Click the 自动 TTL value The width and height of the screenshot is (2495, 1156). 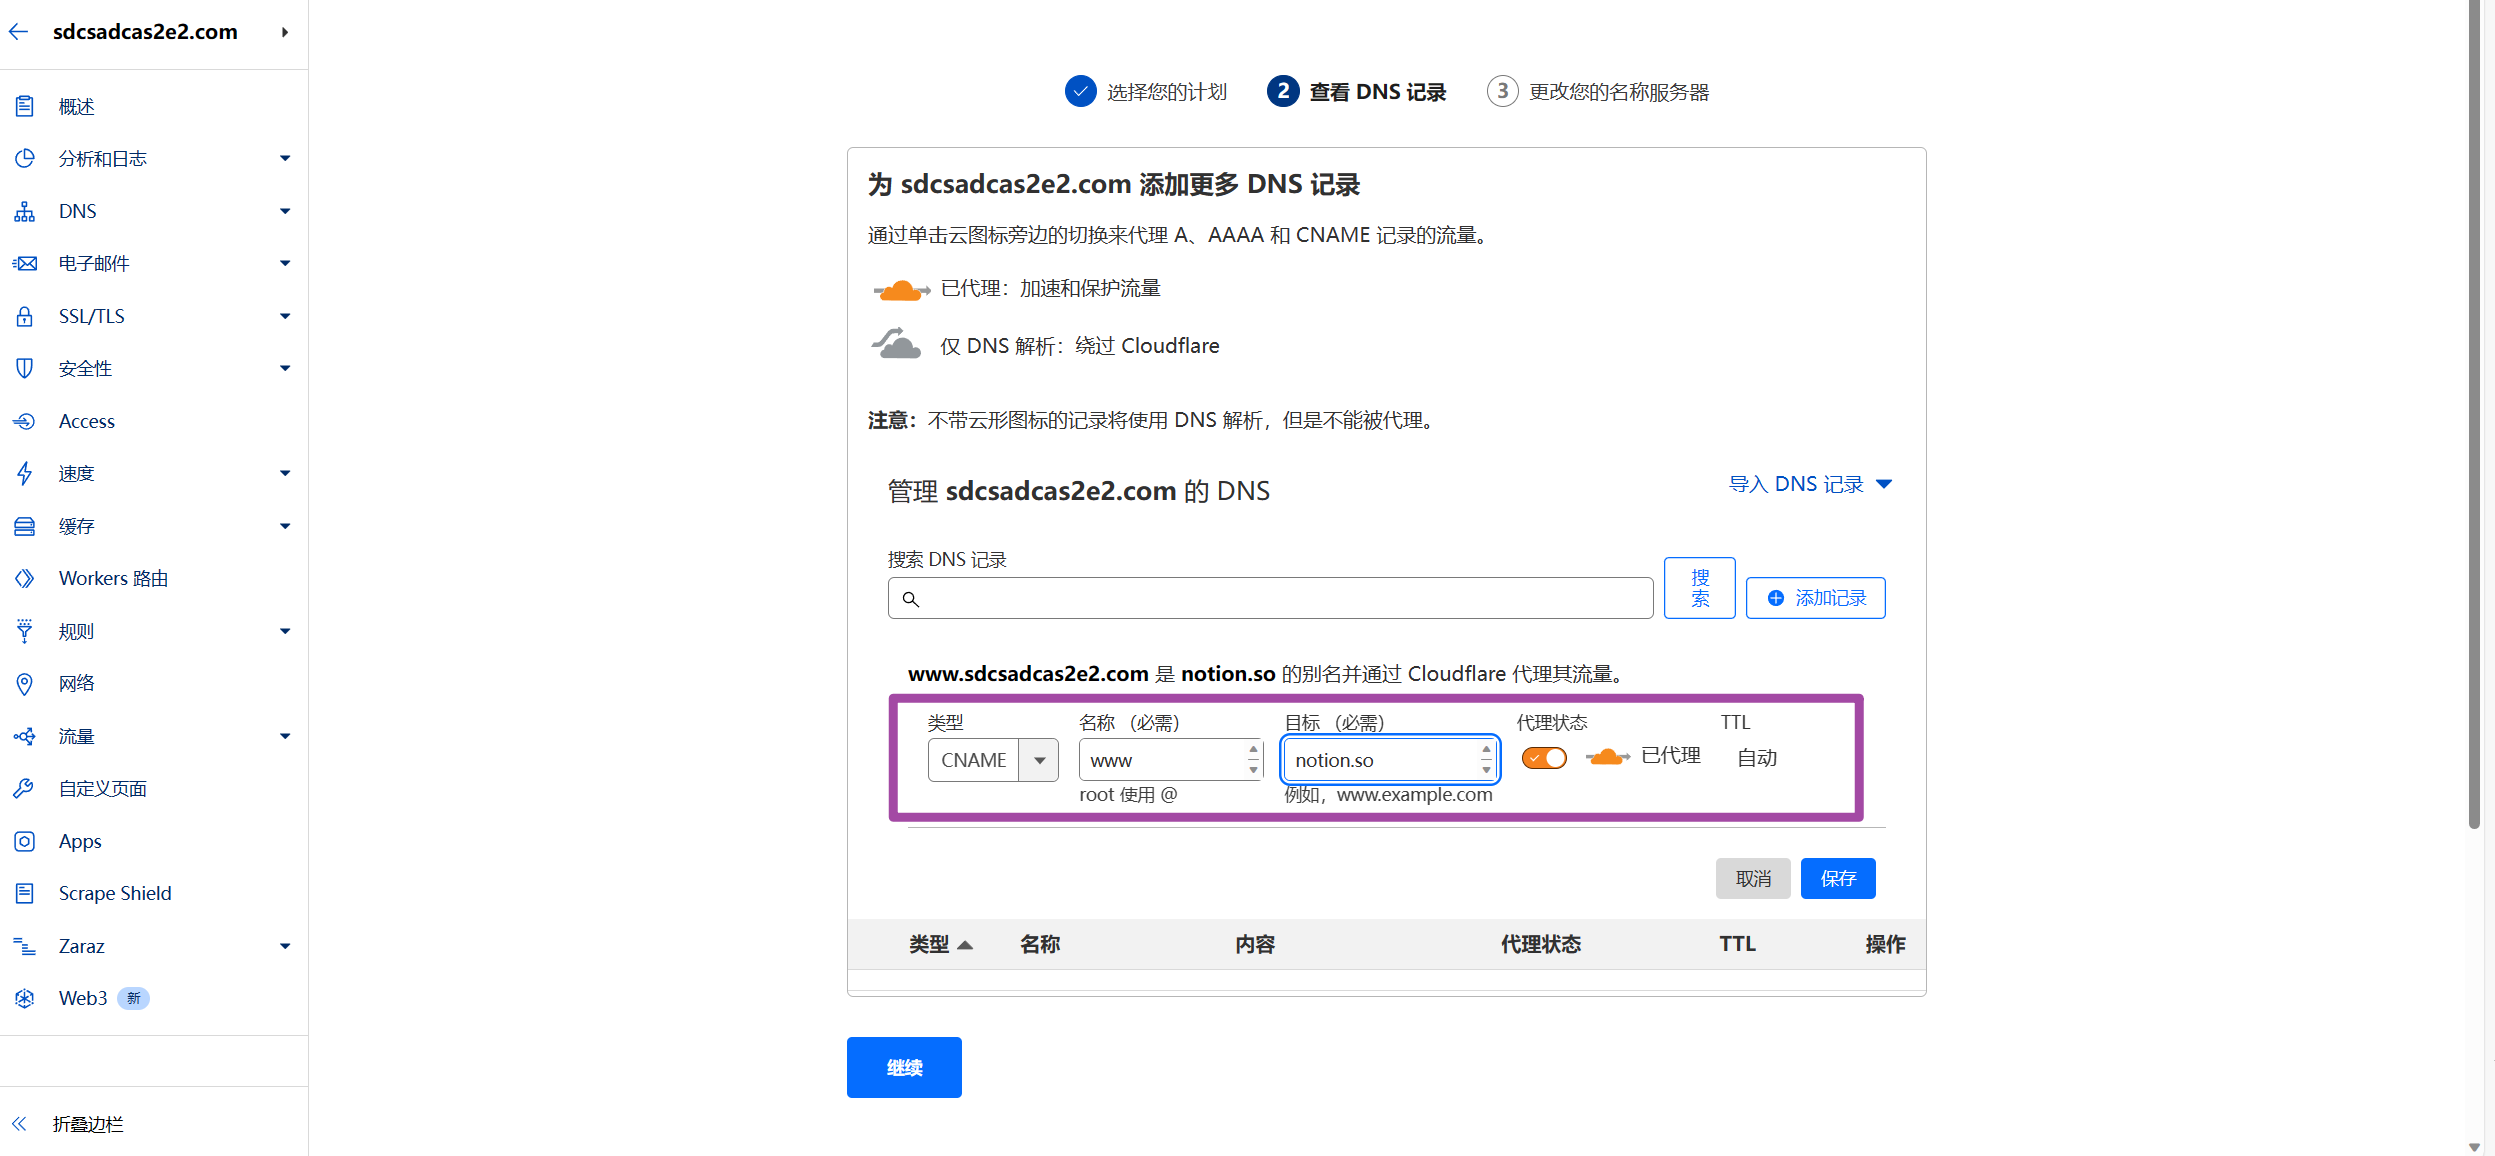(1757, 758)
